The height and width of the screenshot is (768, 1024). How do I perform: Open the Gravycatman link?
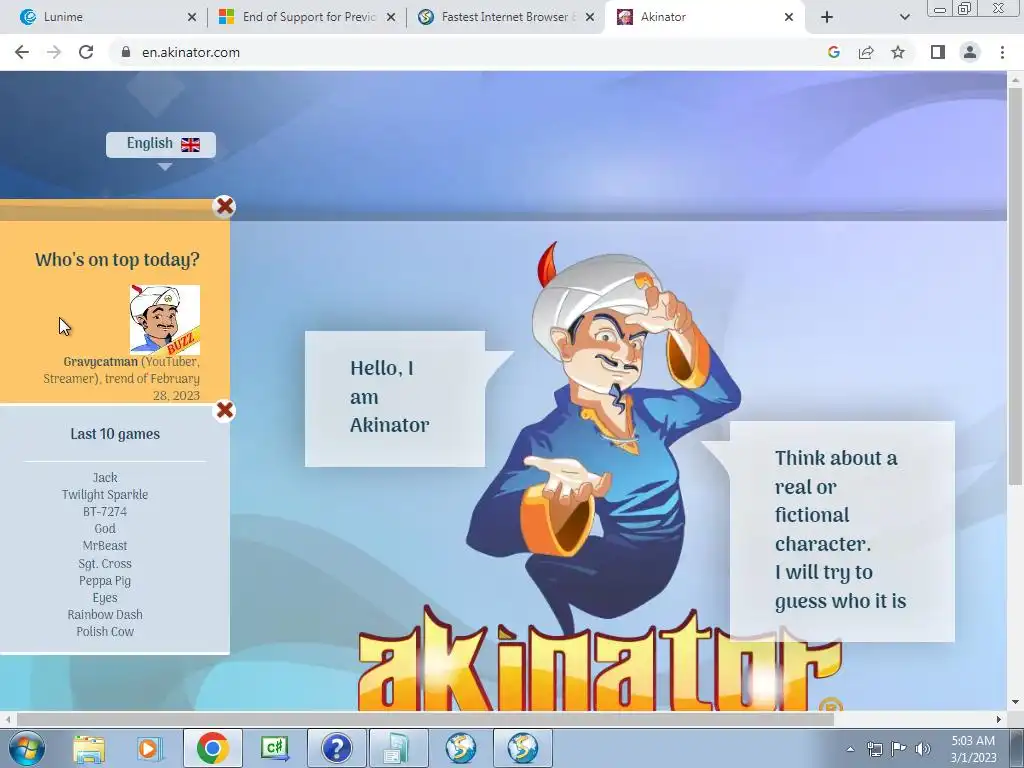point(101,362)
